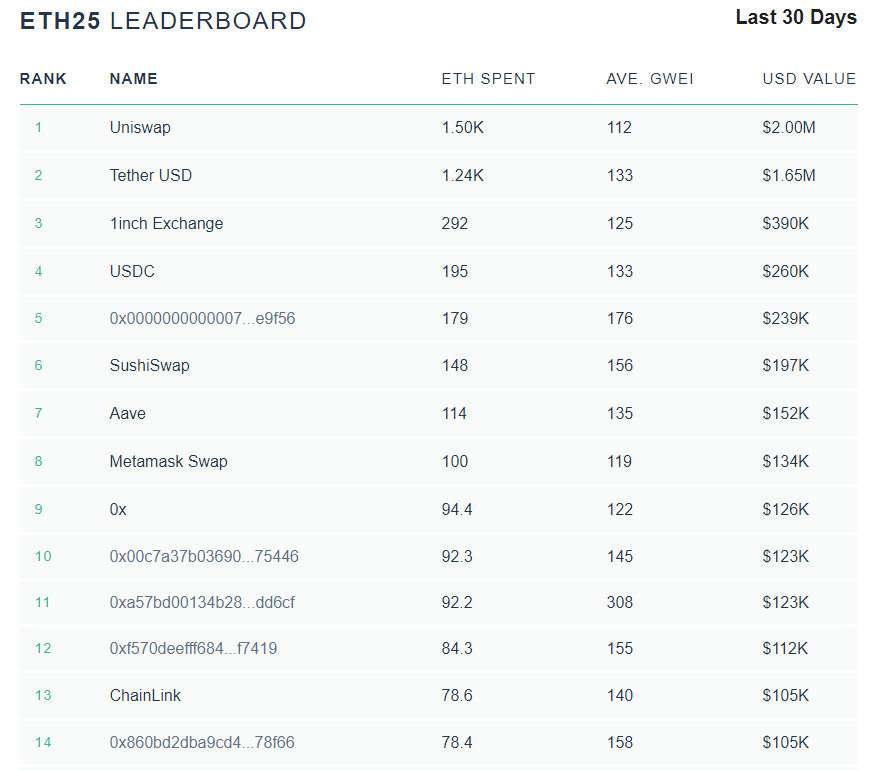Click address 0x860bd2dba9cd4...78f66
This screenshot has width=876, height=770.
coord(202,743)
